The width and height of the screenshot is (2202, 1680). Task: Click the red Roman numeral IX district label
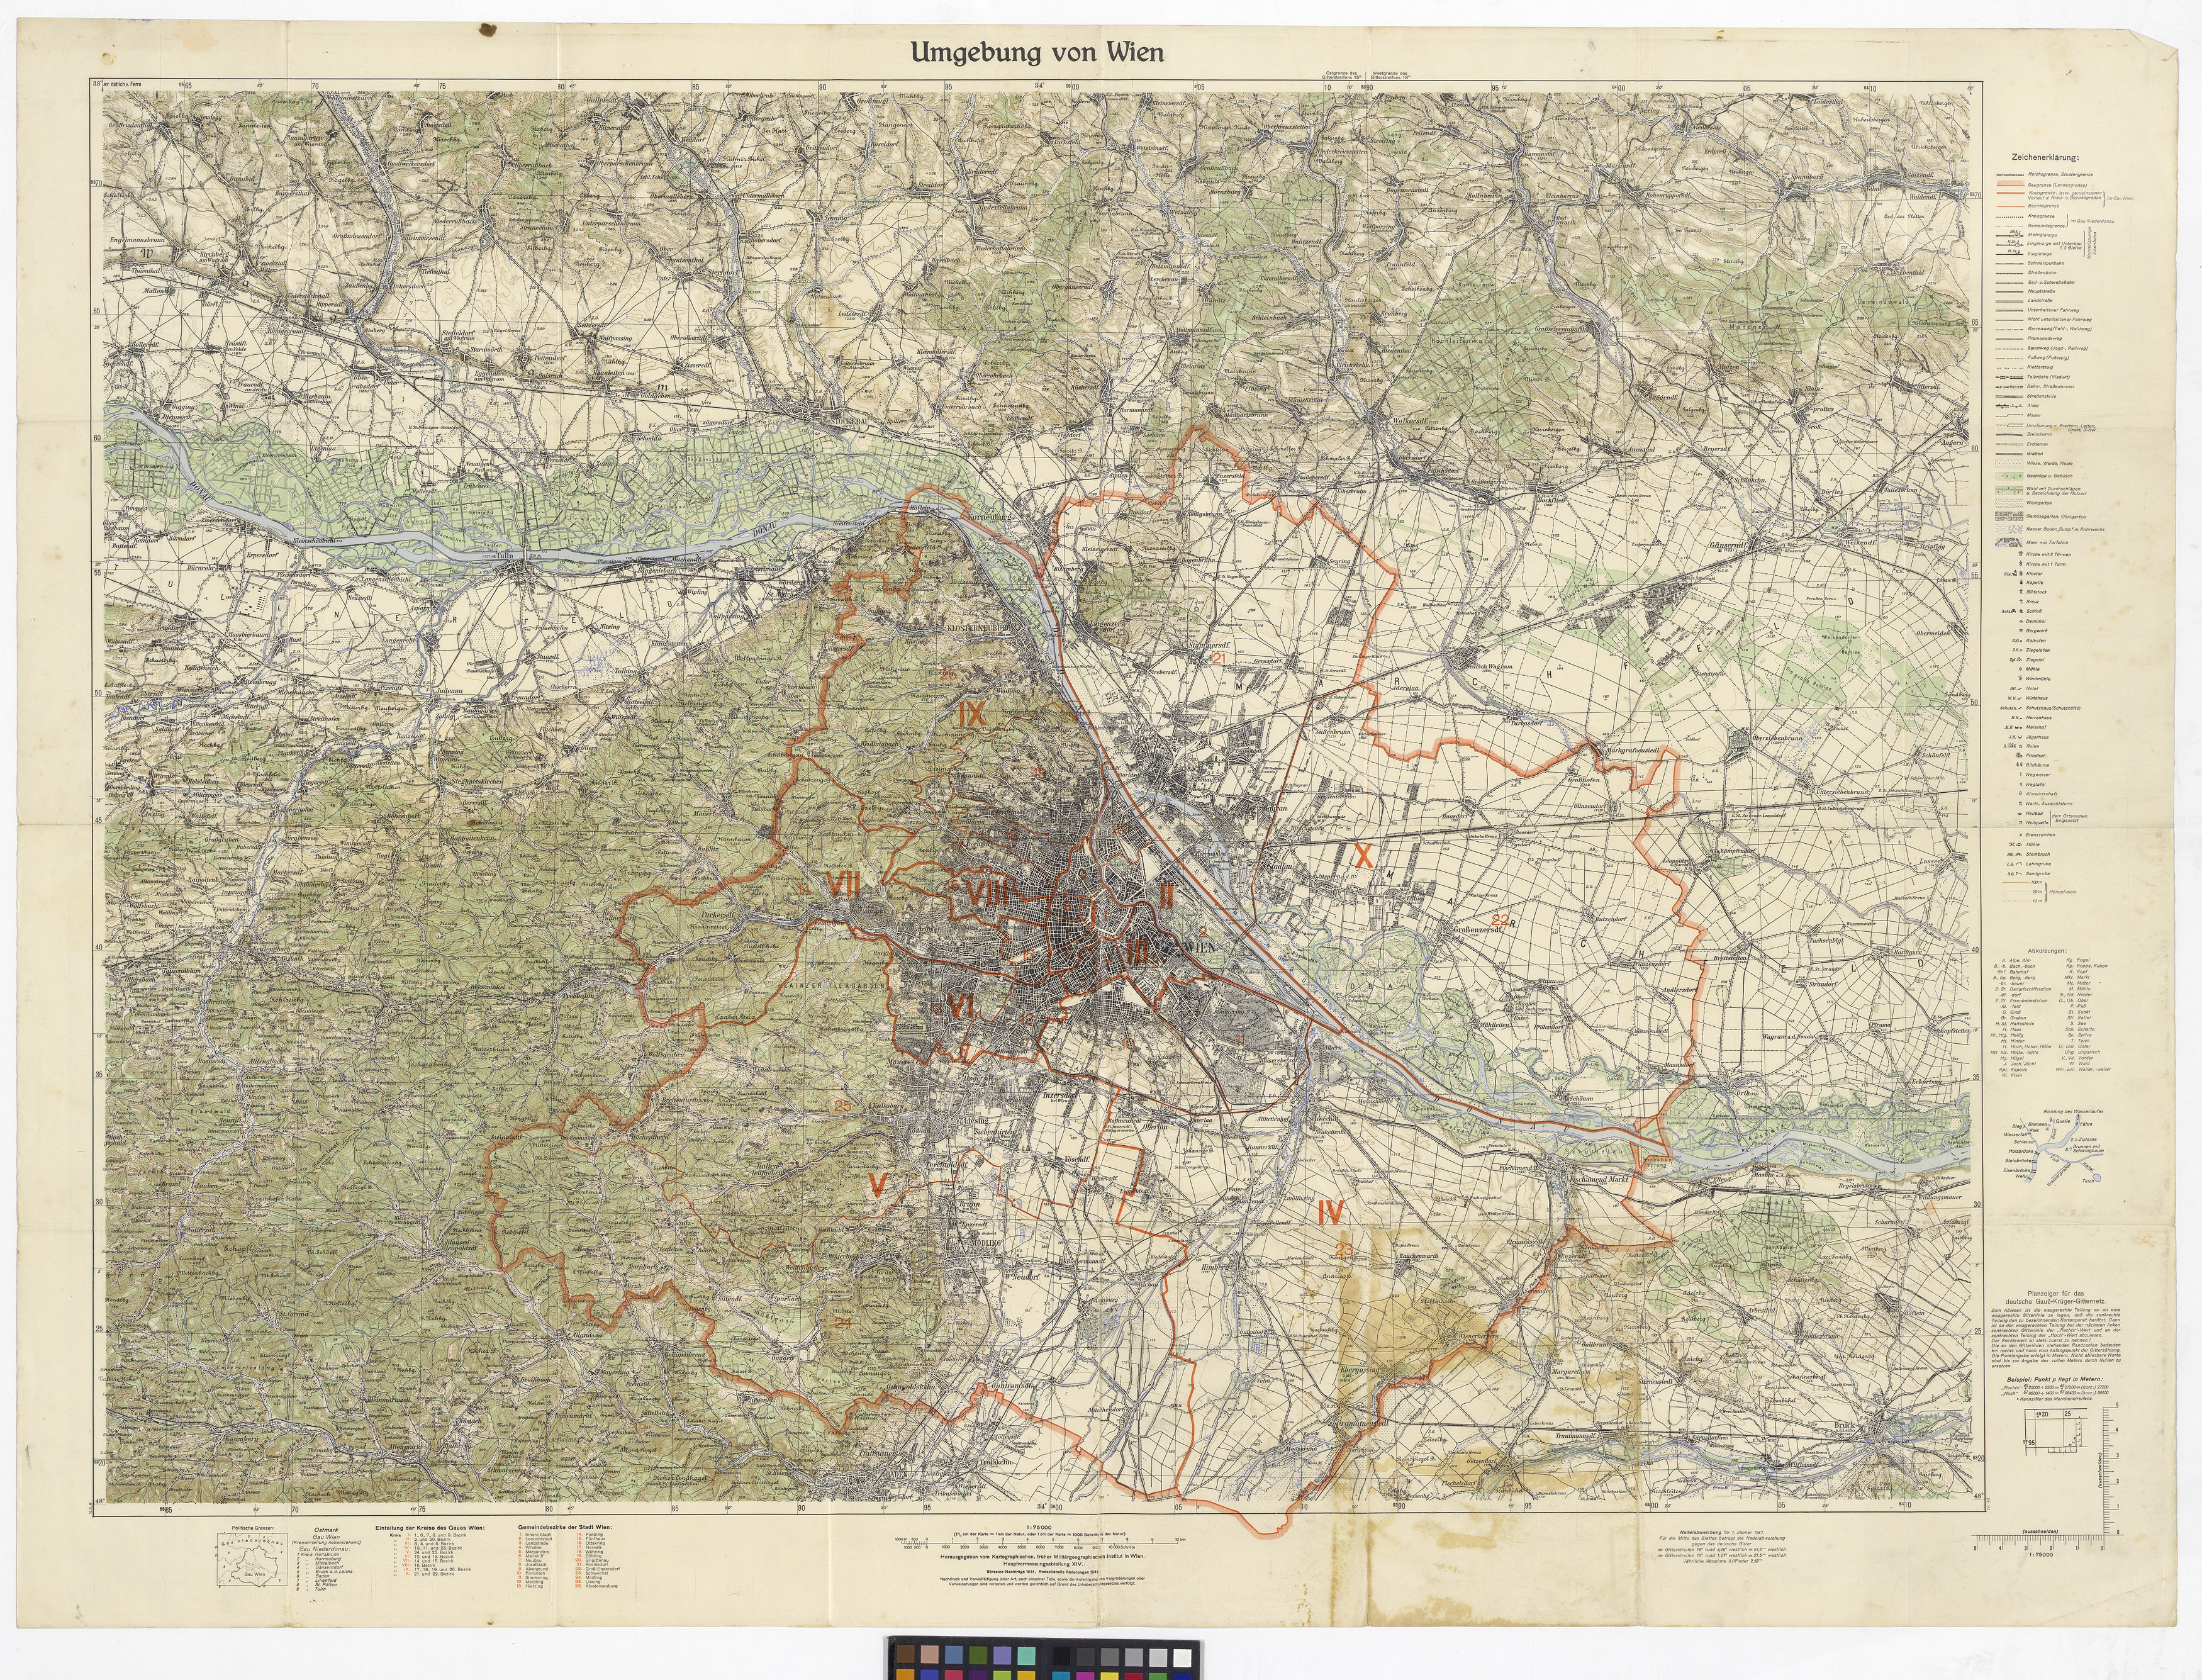click(972, 715)
